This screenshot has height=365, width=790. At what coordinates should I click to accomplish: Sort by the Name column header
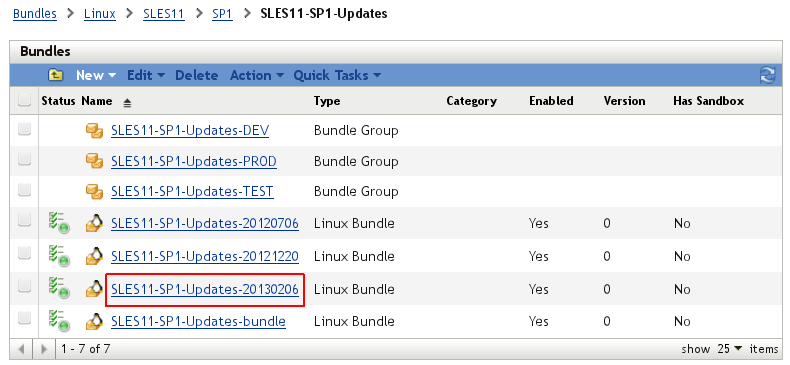click(97, 101)
